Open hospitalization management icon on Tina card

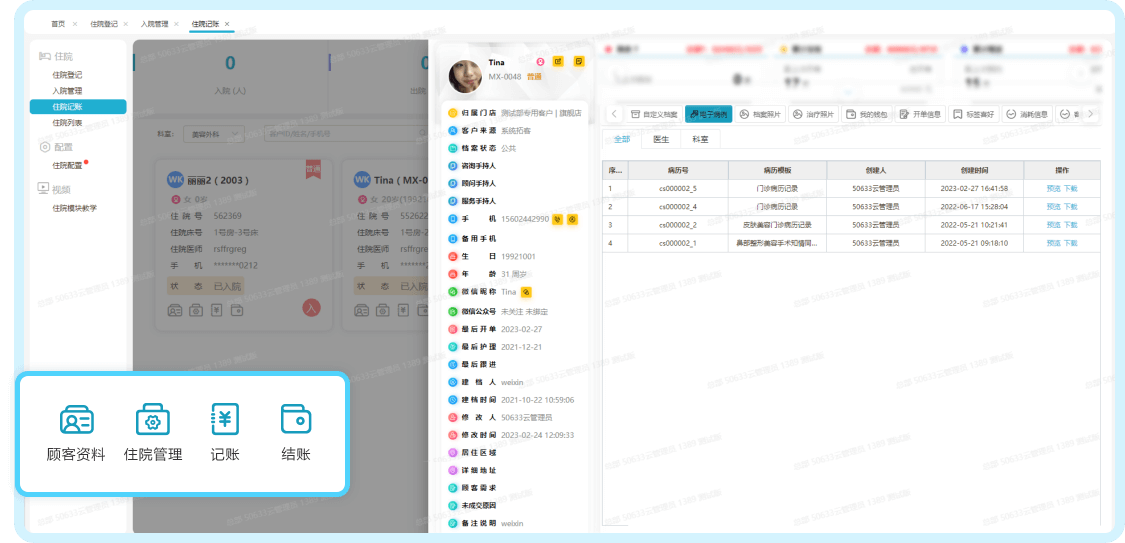(x=384, y=311)
